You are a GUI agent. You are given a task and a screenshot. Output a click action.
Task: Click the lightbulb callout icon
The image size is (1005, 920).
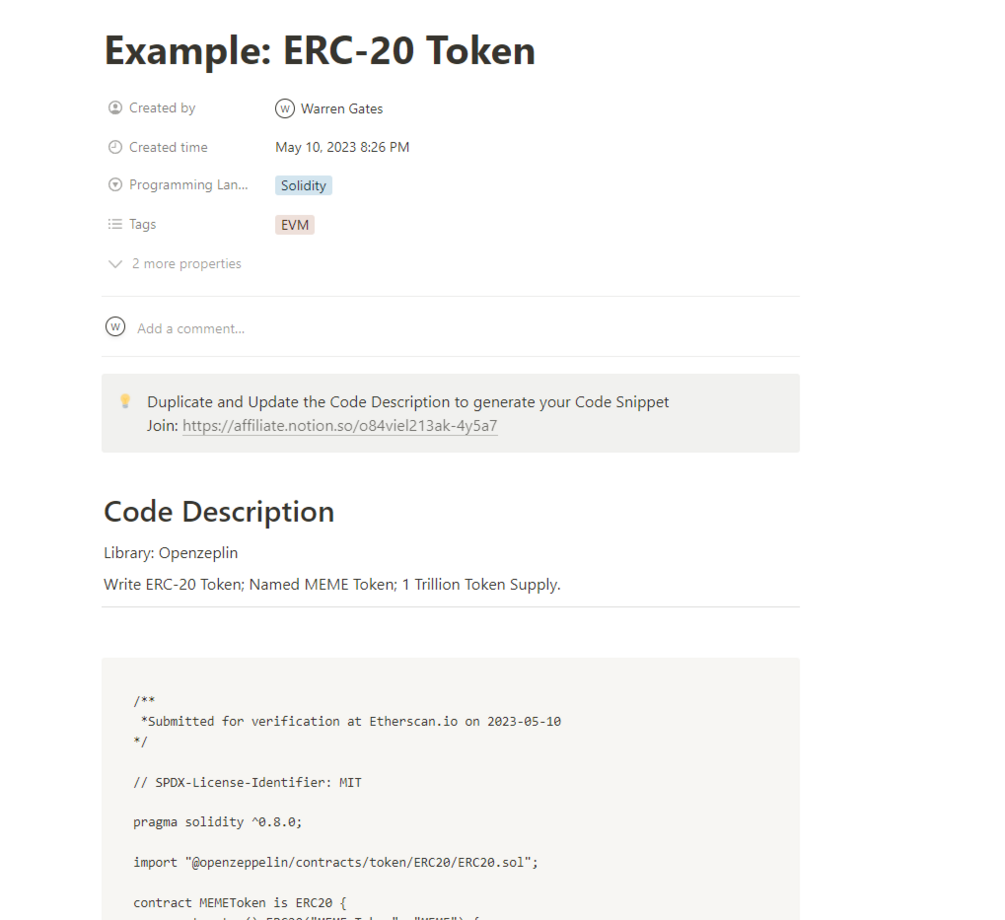[126, 401]
